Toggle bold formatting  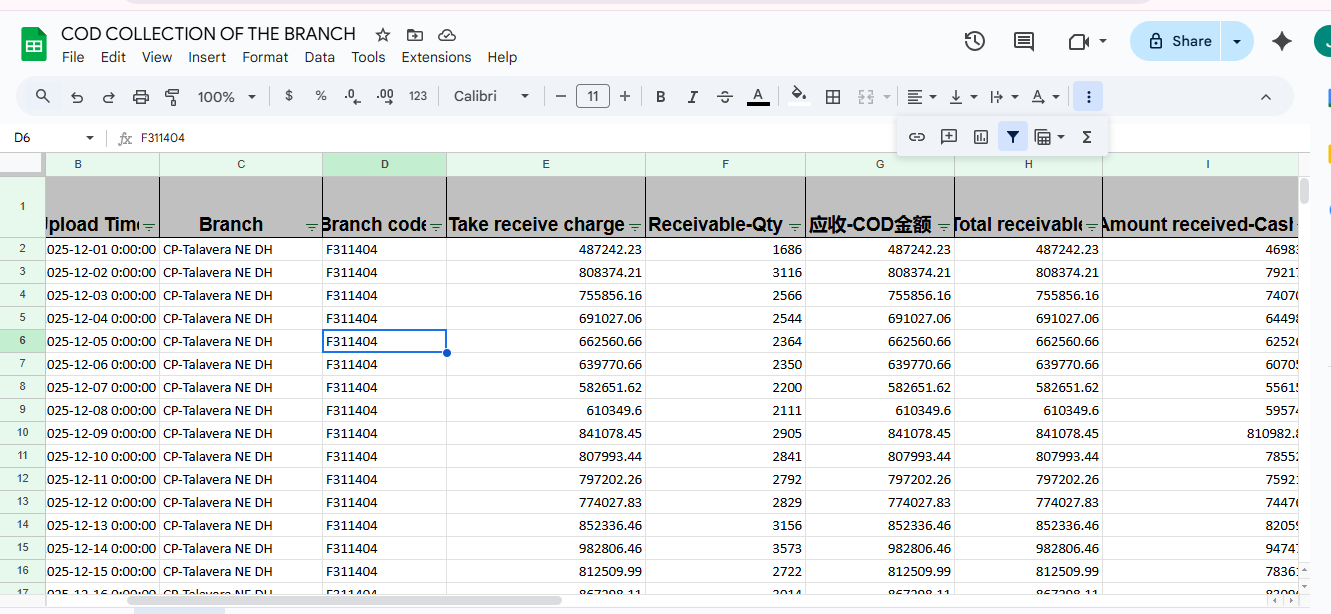point(660,97)
